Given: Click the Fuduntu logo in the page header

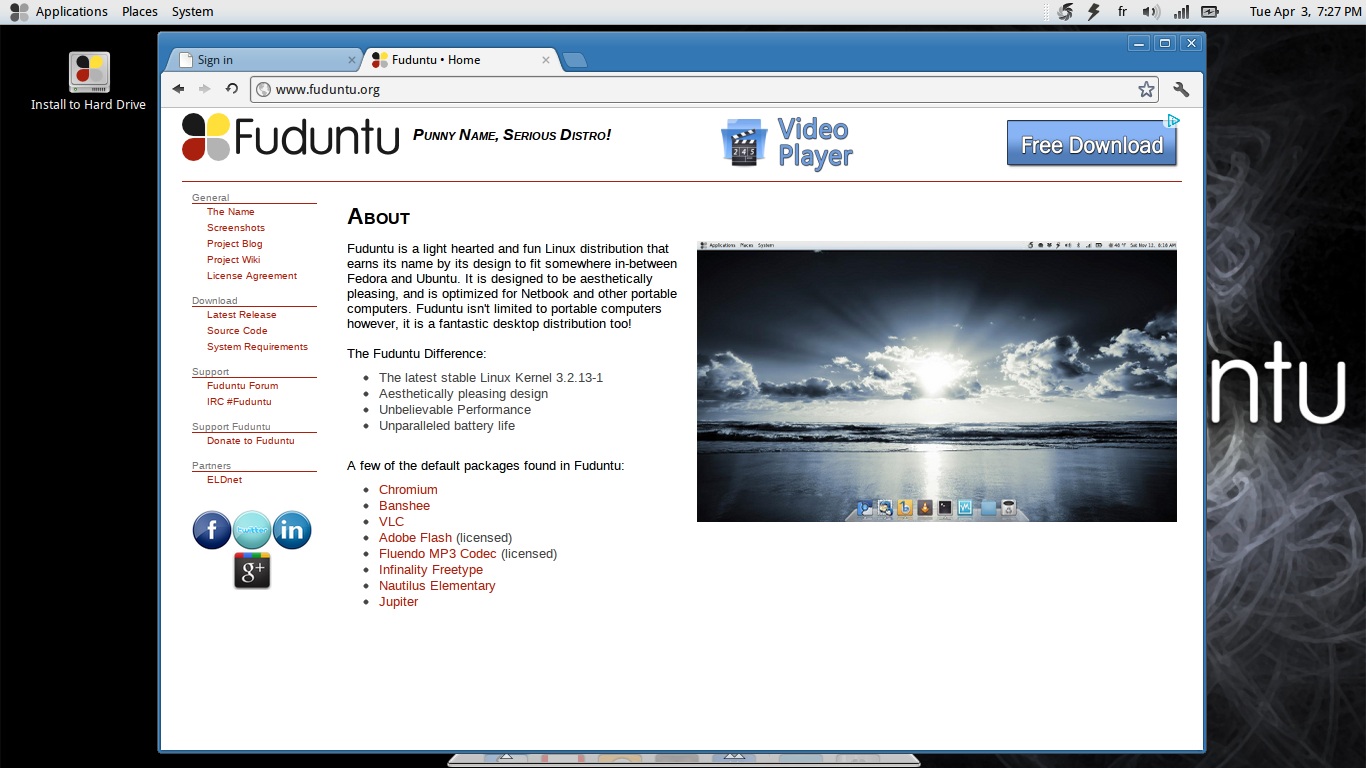Looking at the screenshot, I should coord(290,137).
